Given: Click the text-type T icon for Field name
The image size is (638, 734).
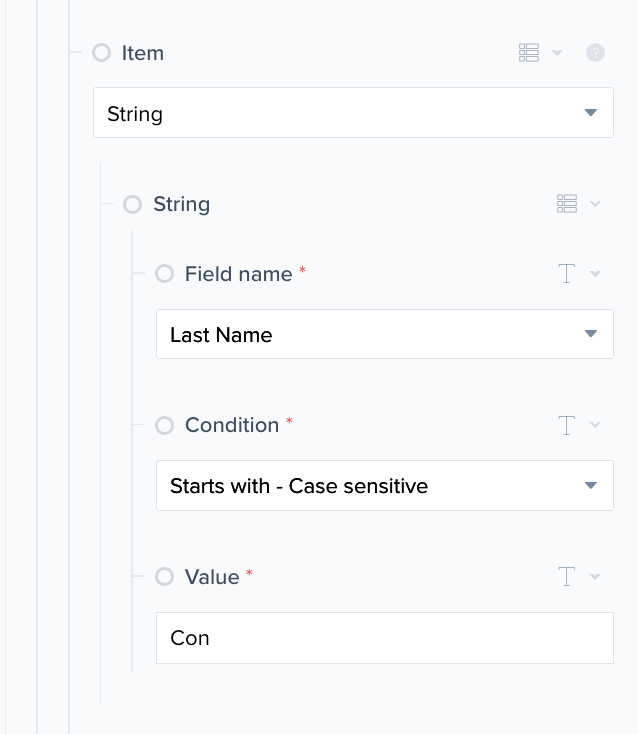Looking at the screenshot, I should pos(567,274).
